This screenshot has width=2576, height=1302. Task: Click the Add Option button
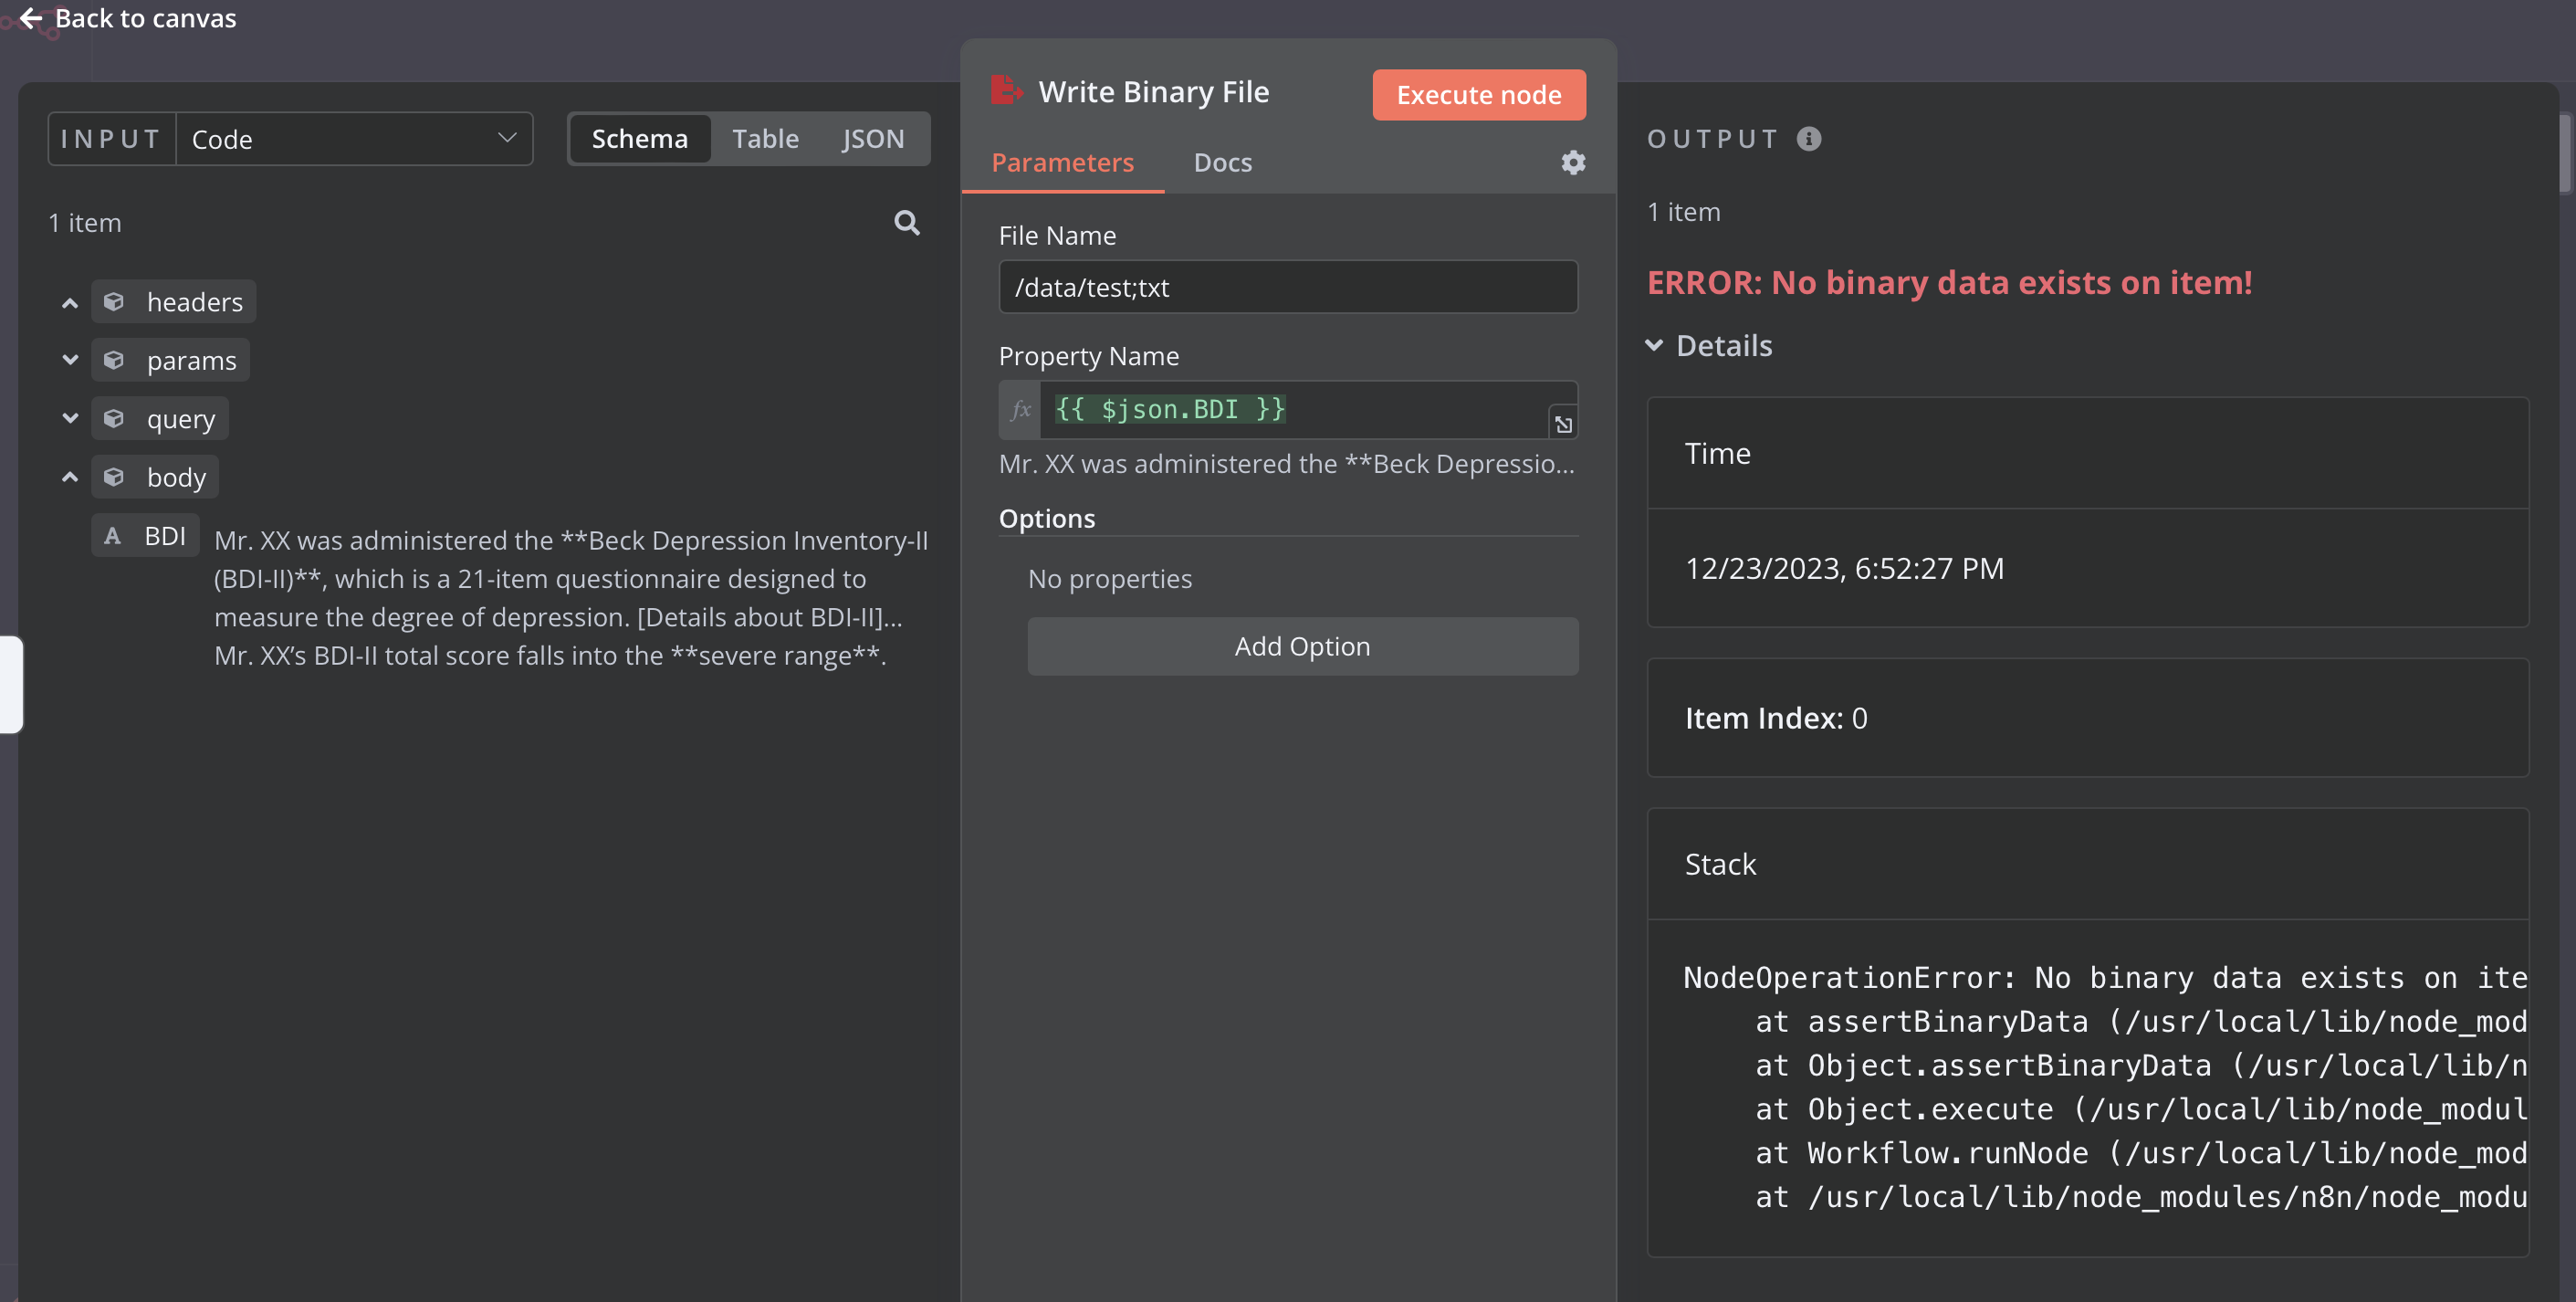pyautogui.click(x=1302, y=646)
